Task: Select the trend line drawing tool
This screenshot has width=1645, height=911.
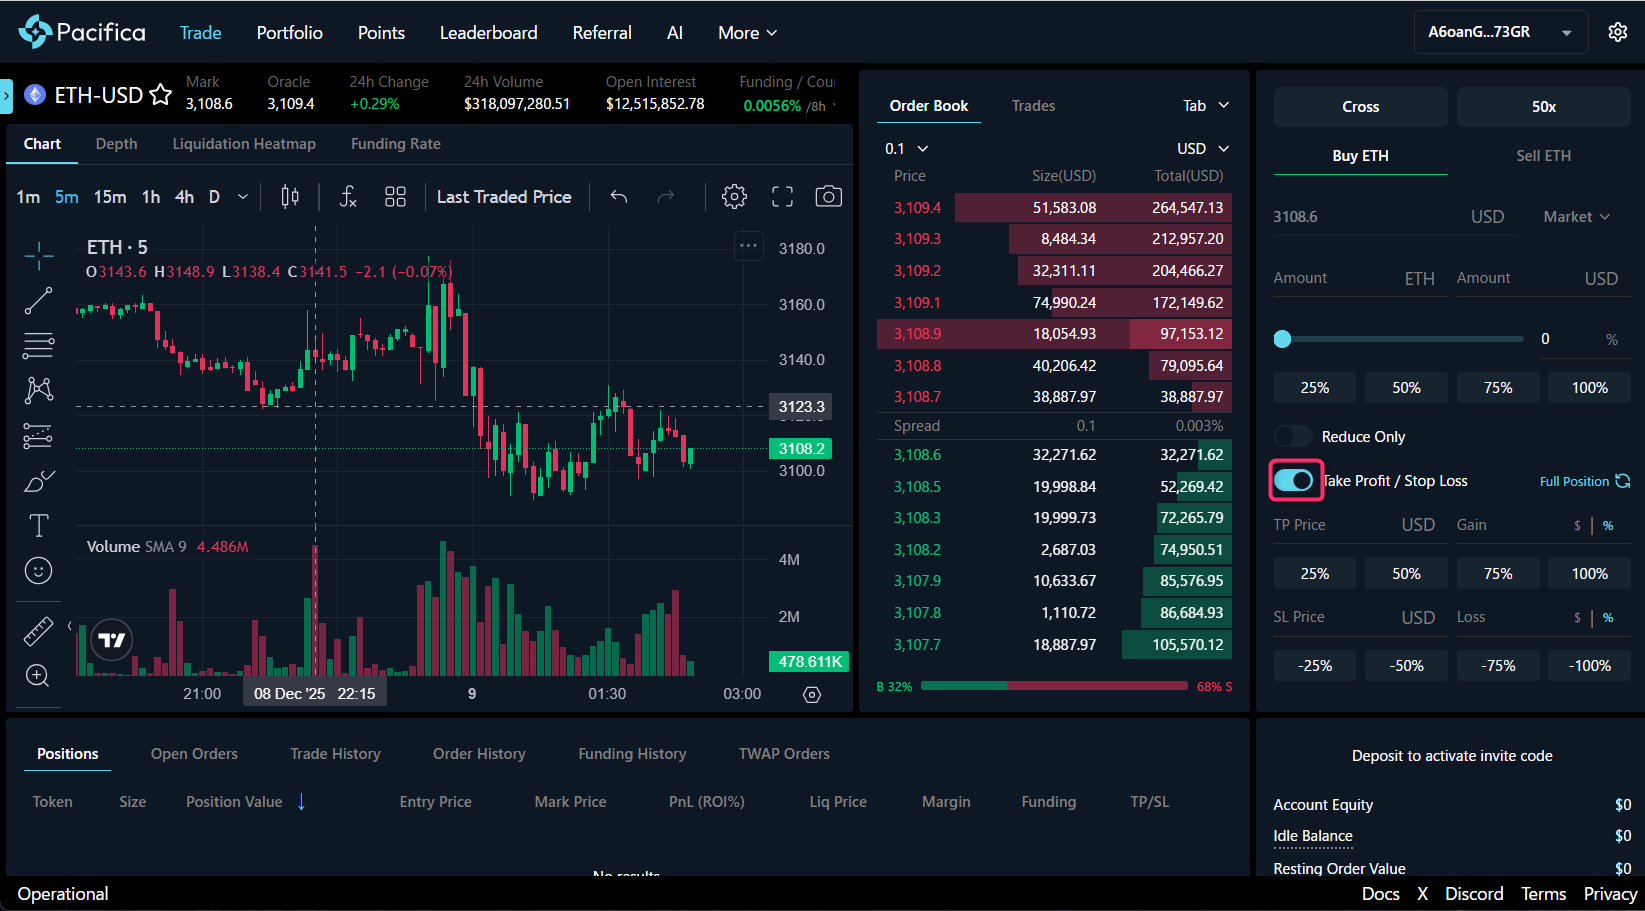Action: point(38,300)
